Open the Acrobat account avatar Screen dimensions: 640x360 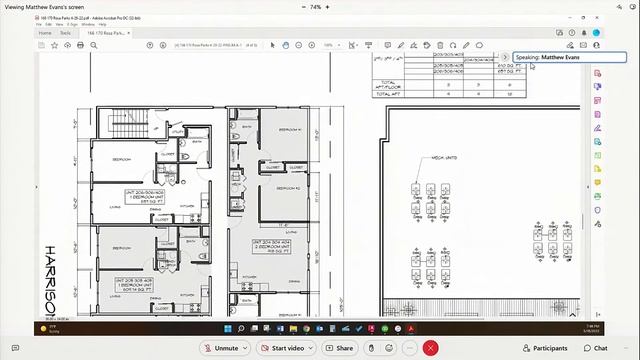pos(596,33)
